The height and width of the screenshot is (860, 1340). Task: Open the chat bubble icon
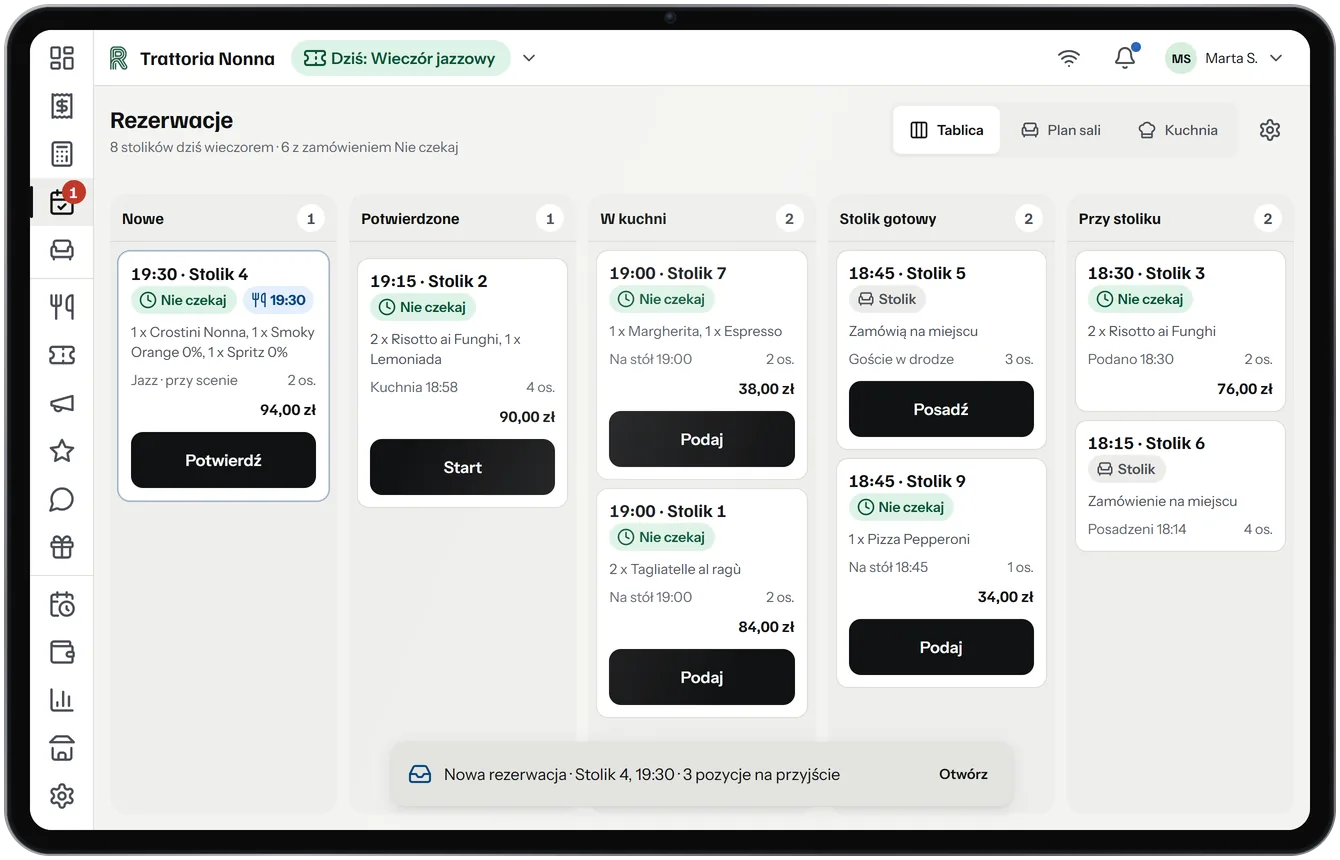click(x=62, y=499)
